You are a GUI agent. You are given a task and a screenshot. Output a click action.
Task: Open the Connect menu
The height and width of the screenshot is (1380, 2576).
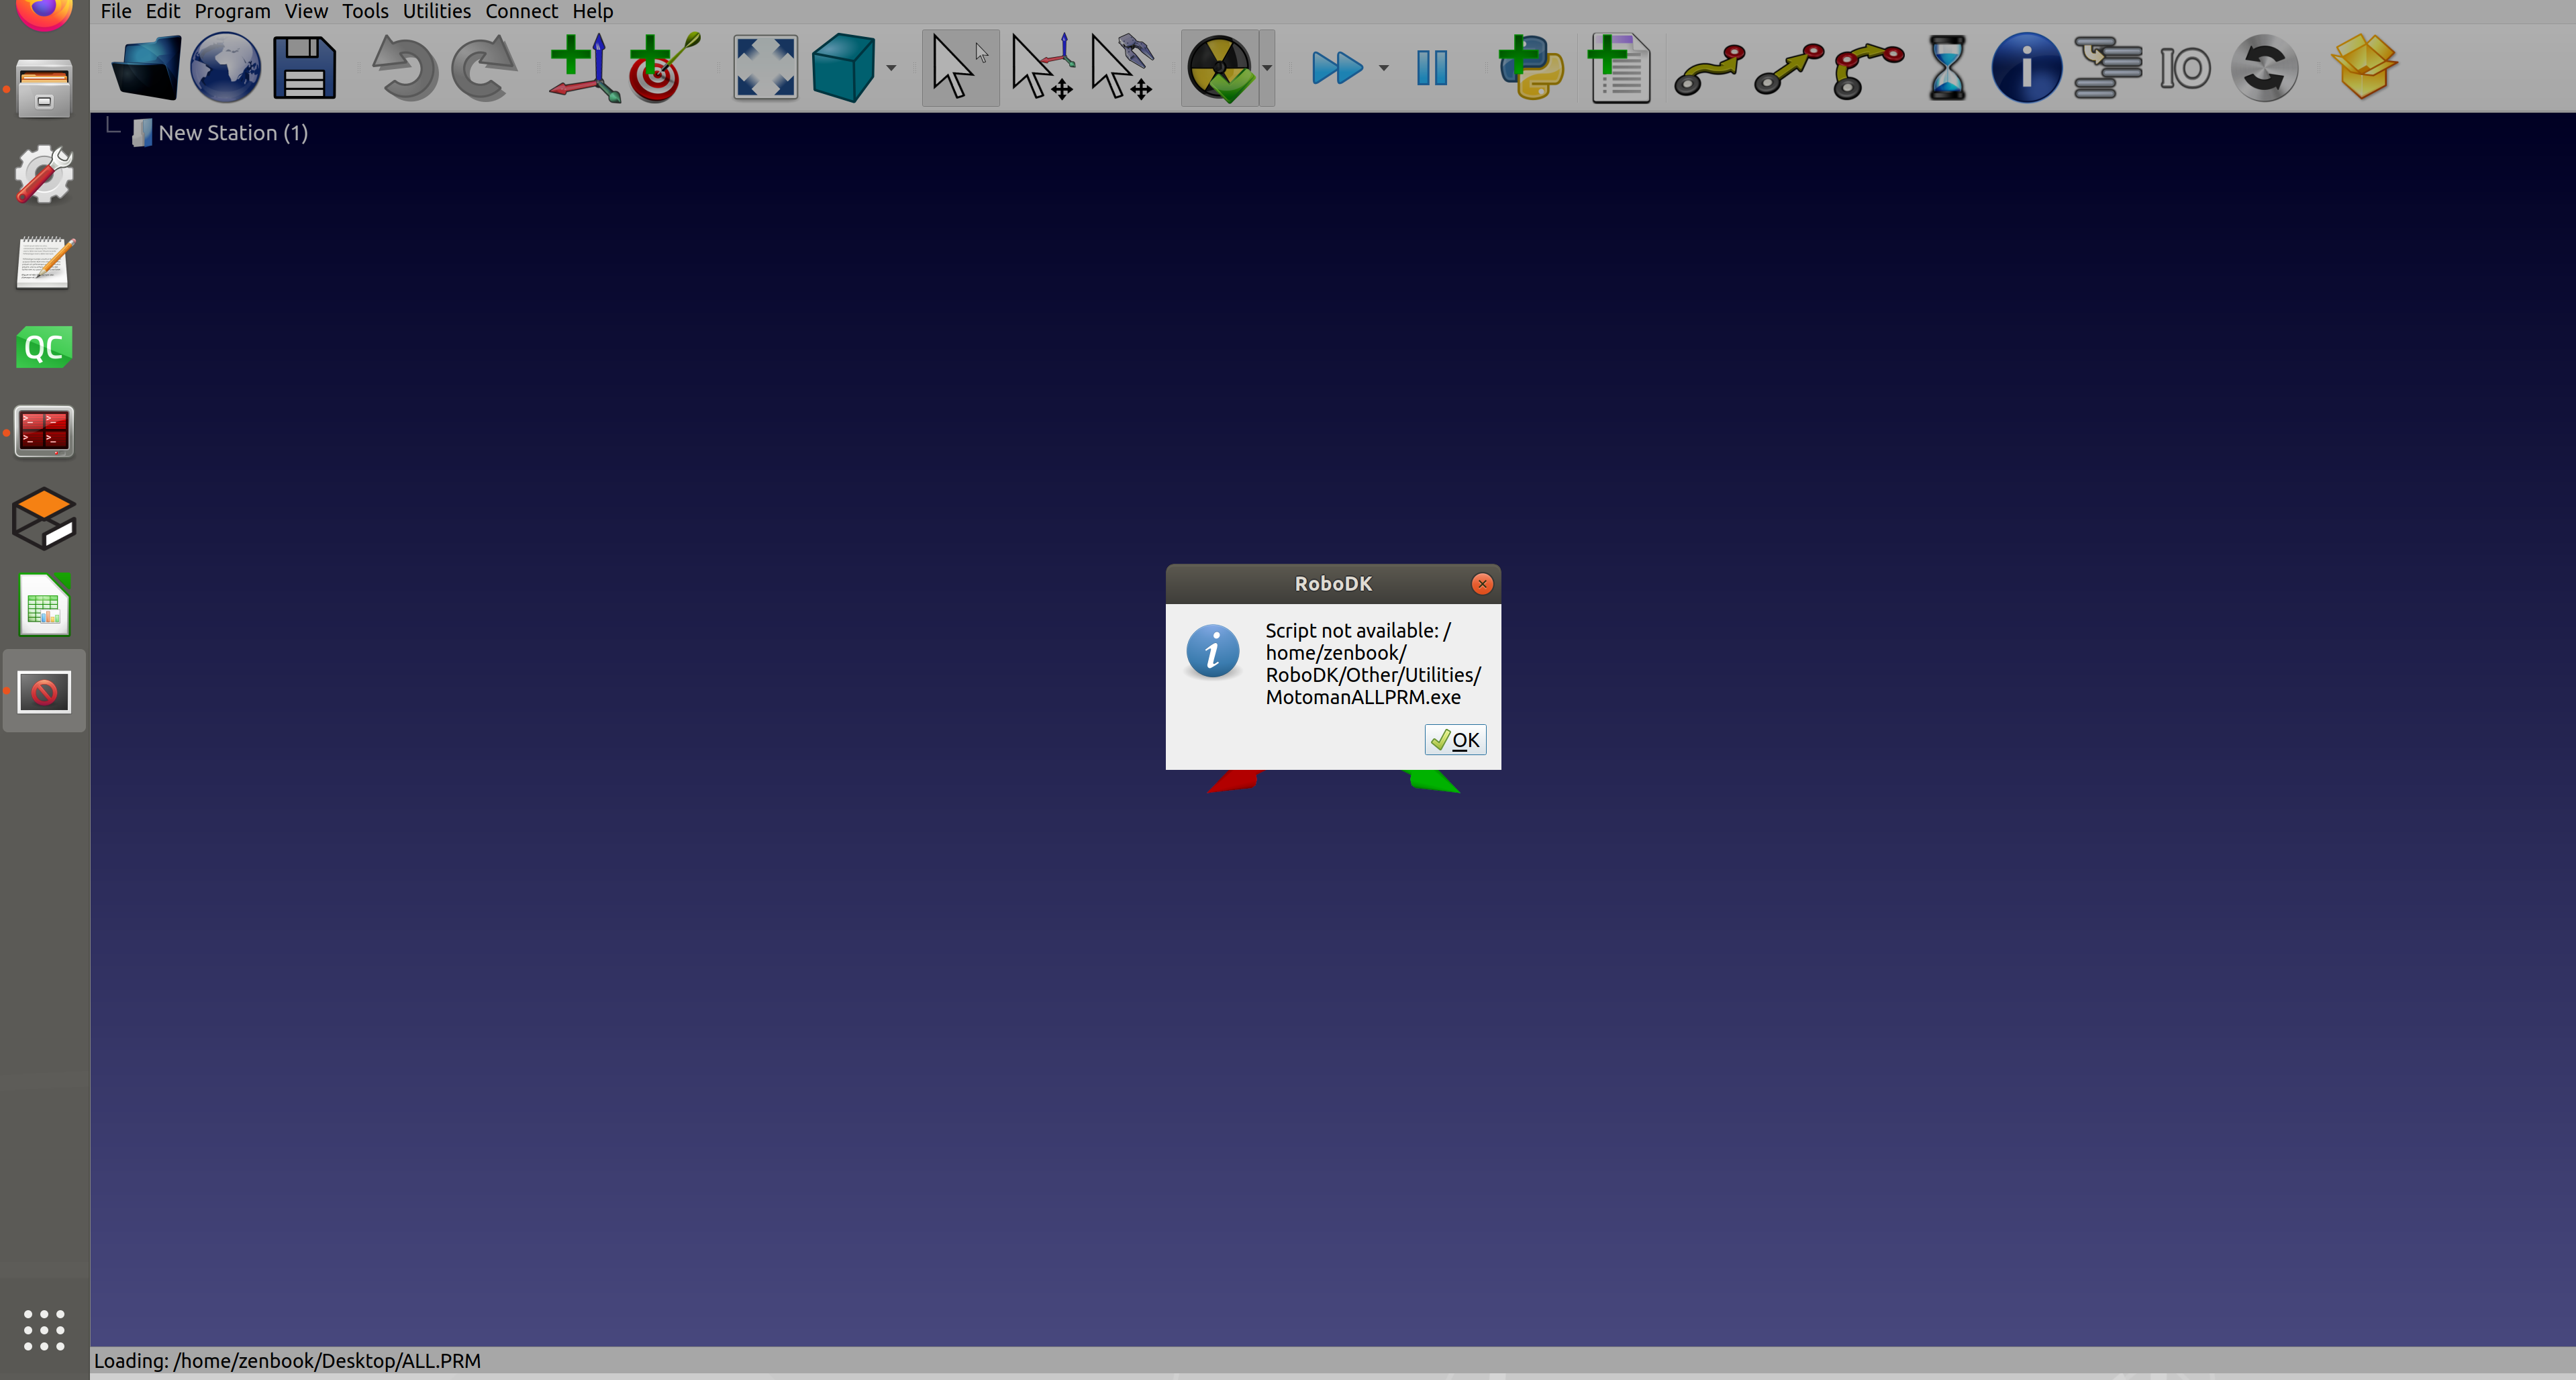[x=521, y=11]
